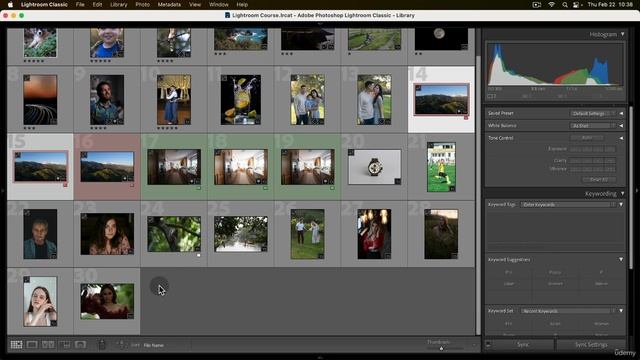
Task: Toggle flag on thumbnail 29 corner
Action: coord(27,280)
